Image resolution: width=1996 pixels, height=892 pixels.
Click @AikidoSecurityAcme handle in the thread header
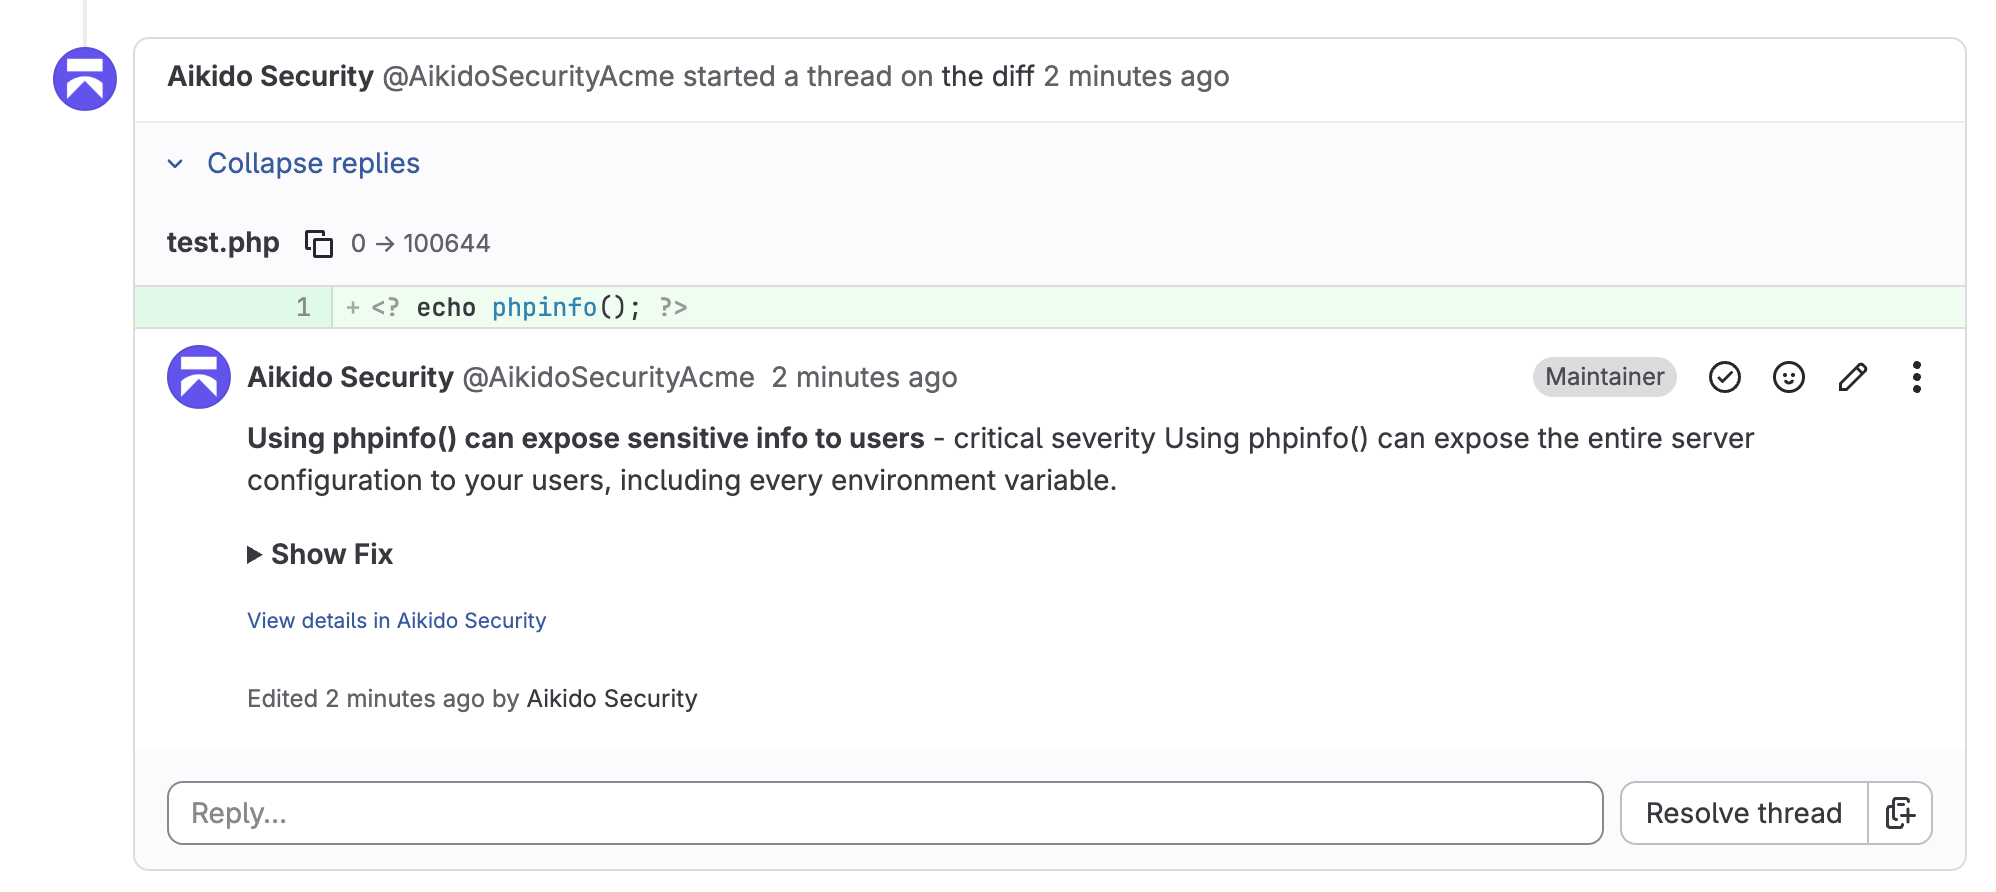[528, 77]
